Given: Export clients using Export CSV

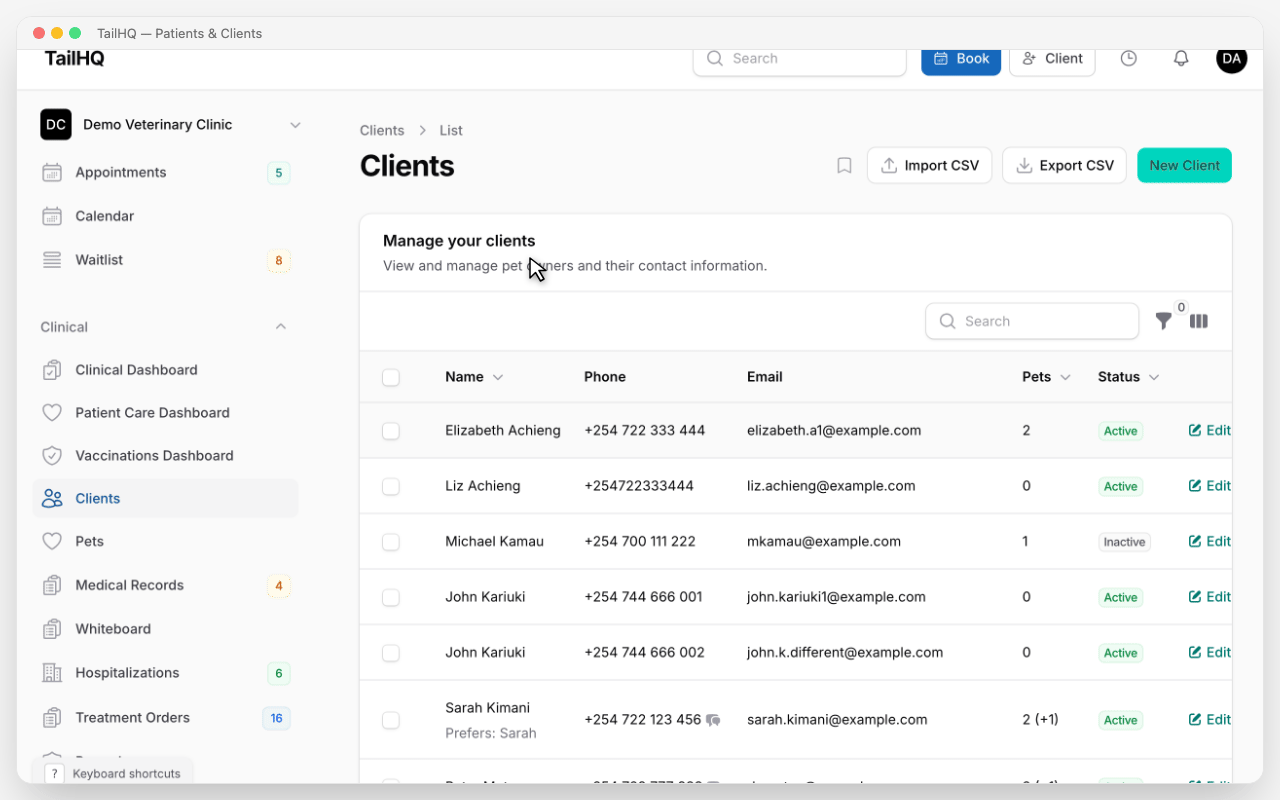Looking at the screenshot, I should click(1064, 165).
